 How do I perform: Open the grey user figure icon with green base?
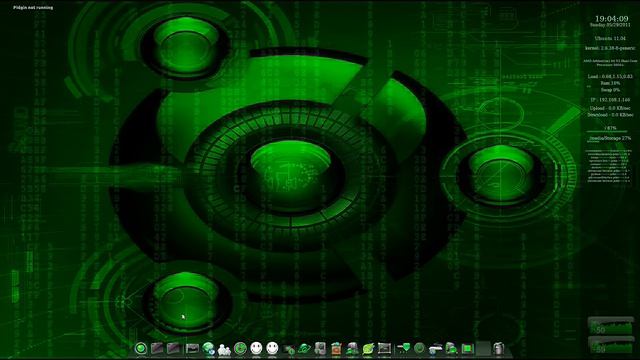point(352,348)
